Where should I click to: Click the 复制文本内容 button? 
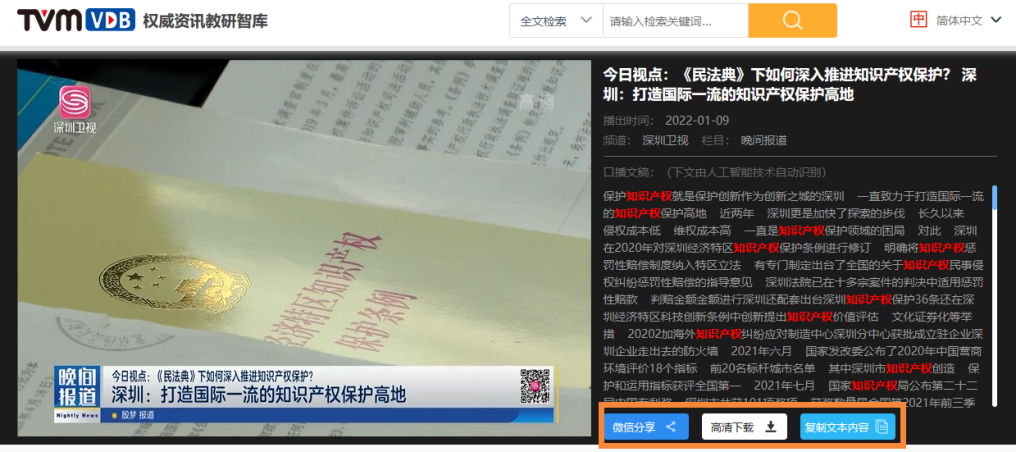click(848, 427)
